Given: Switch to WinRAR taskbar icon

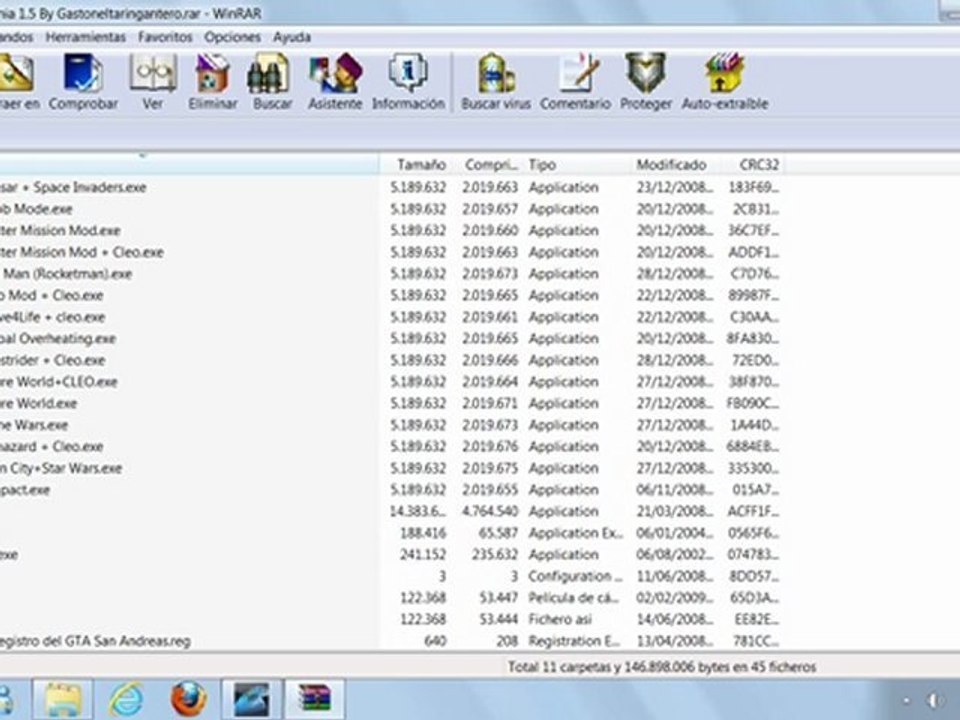Looking at the screenshot, I should pyautogui.click(x=315, y=698).
